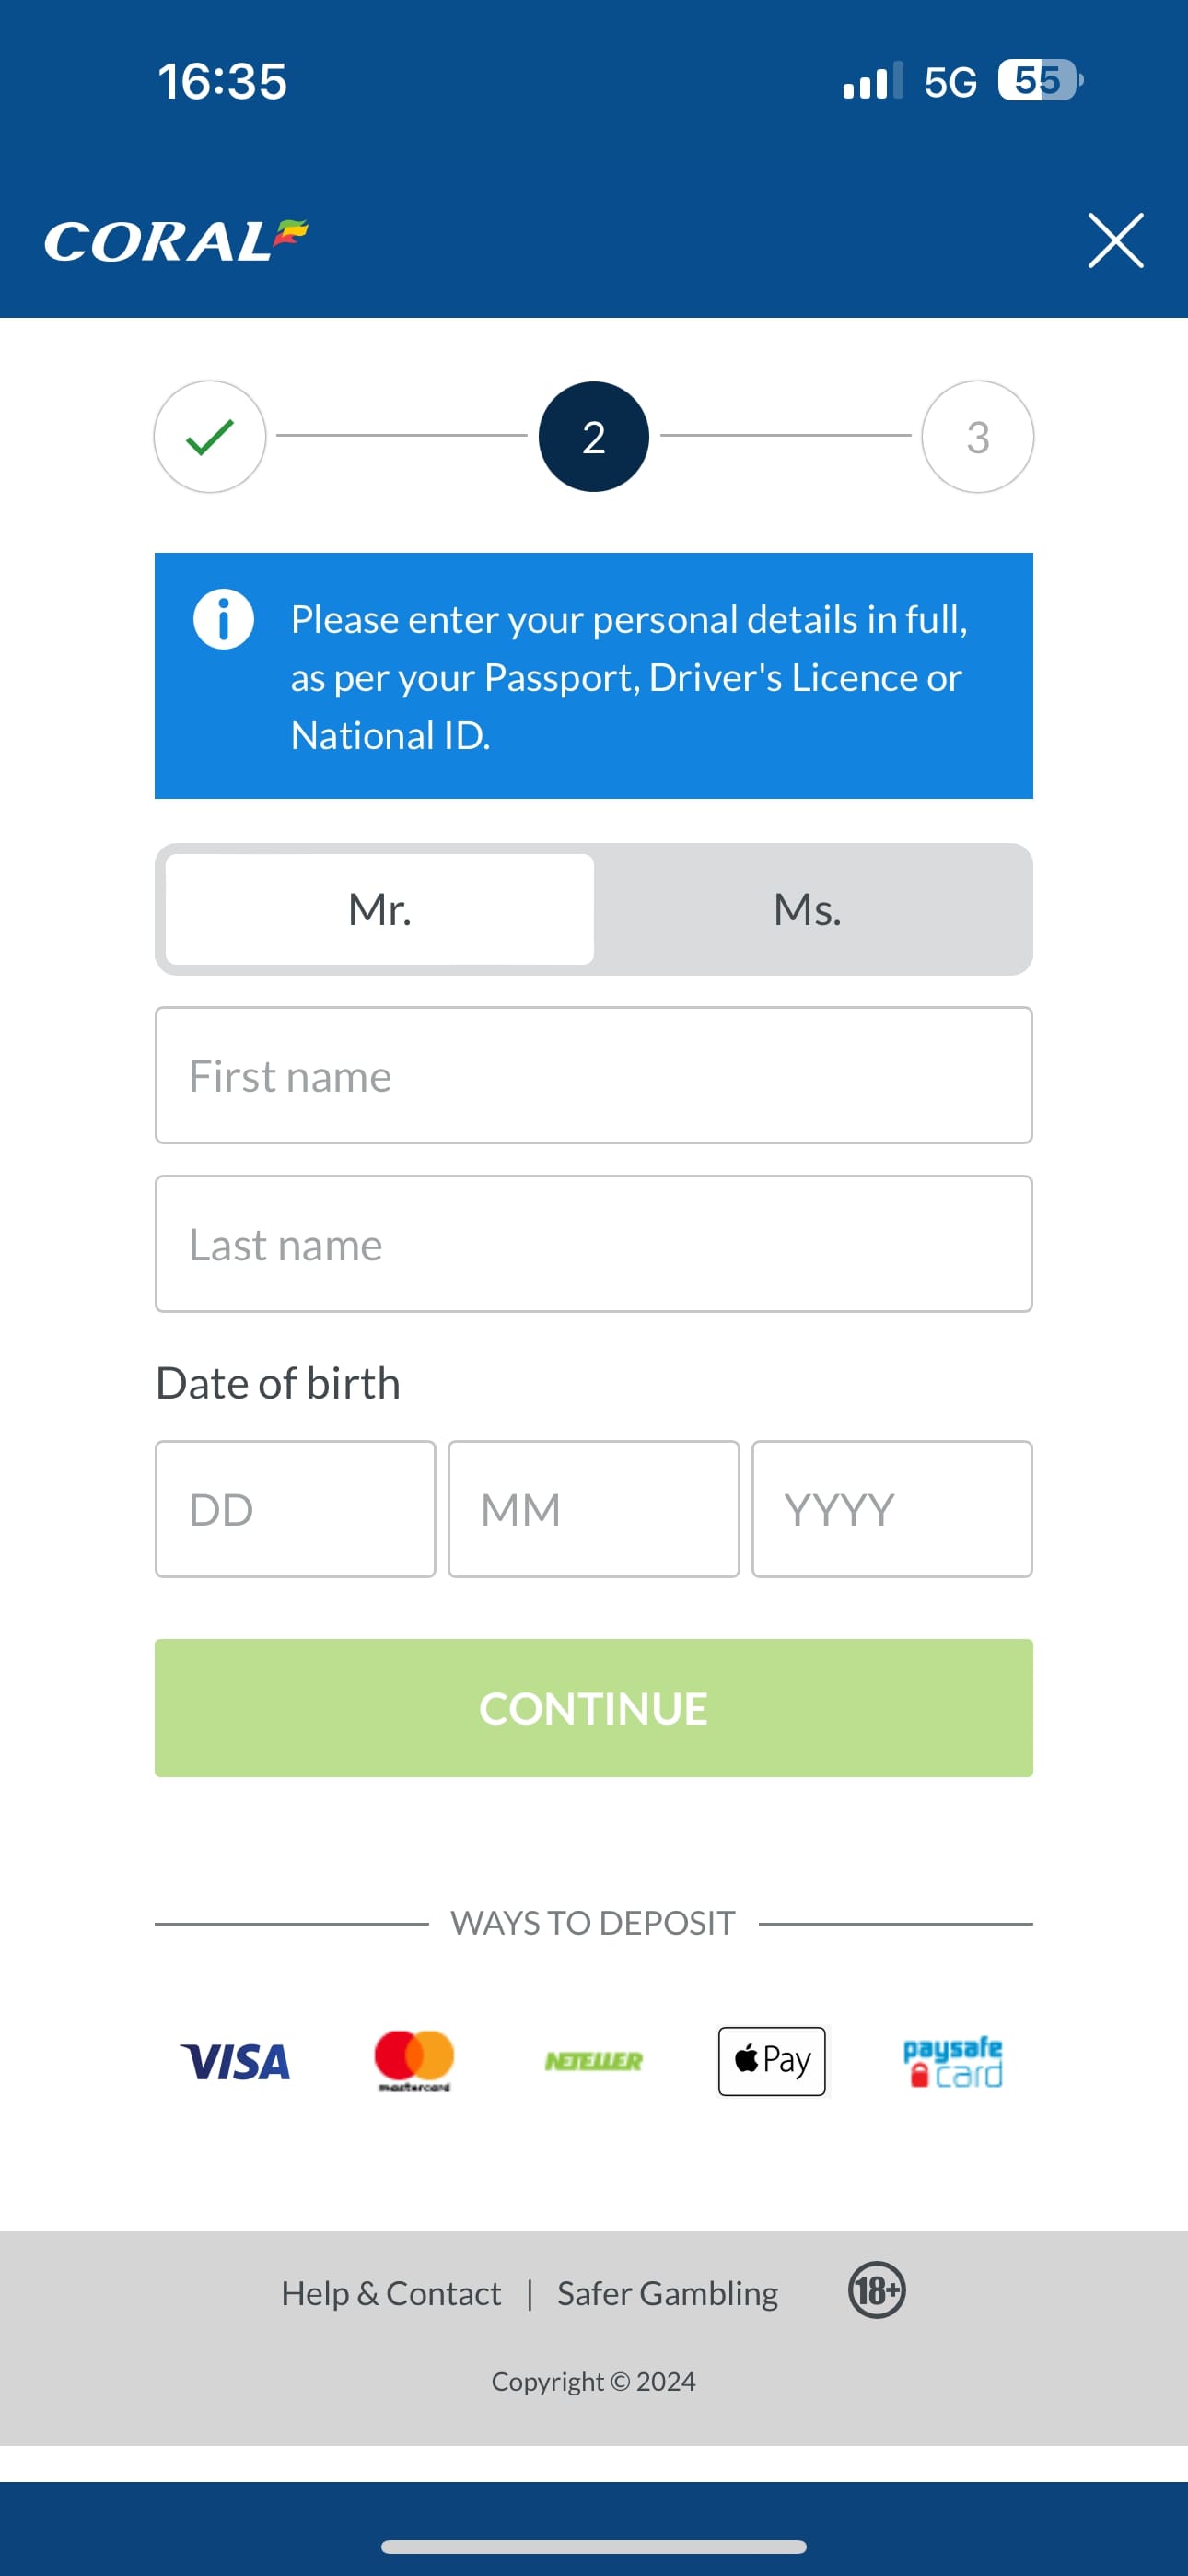Click step 3 in the progress indicator
1188x2576 pixels.
tap(977, 436)
